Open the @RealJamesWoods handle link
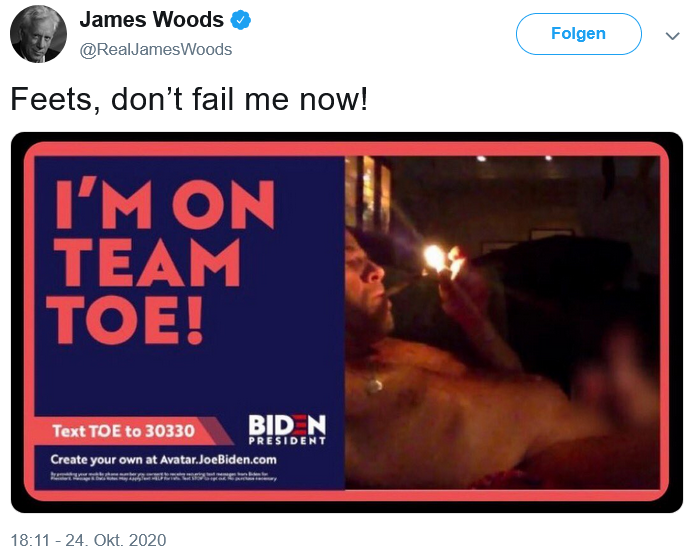The image size is (685, 557). [x=156, y=49]
